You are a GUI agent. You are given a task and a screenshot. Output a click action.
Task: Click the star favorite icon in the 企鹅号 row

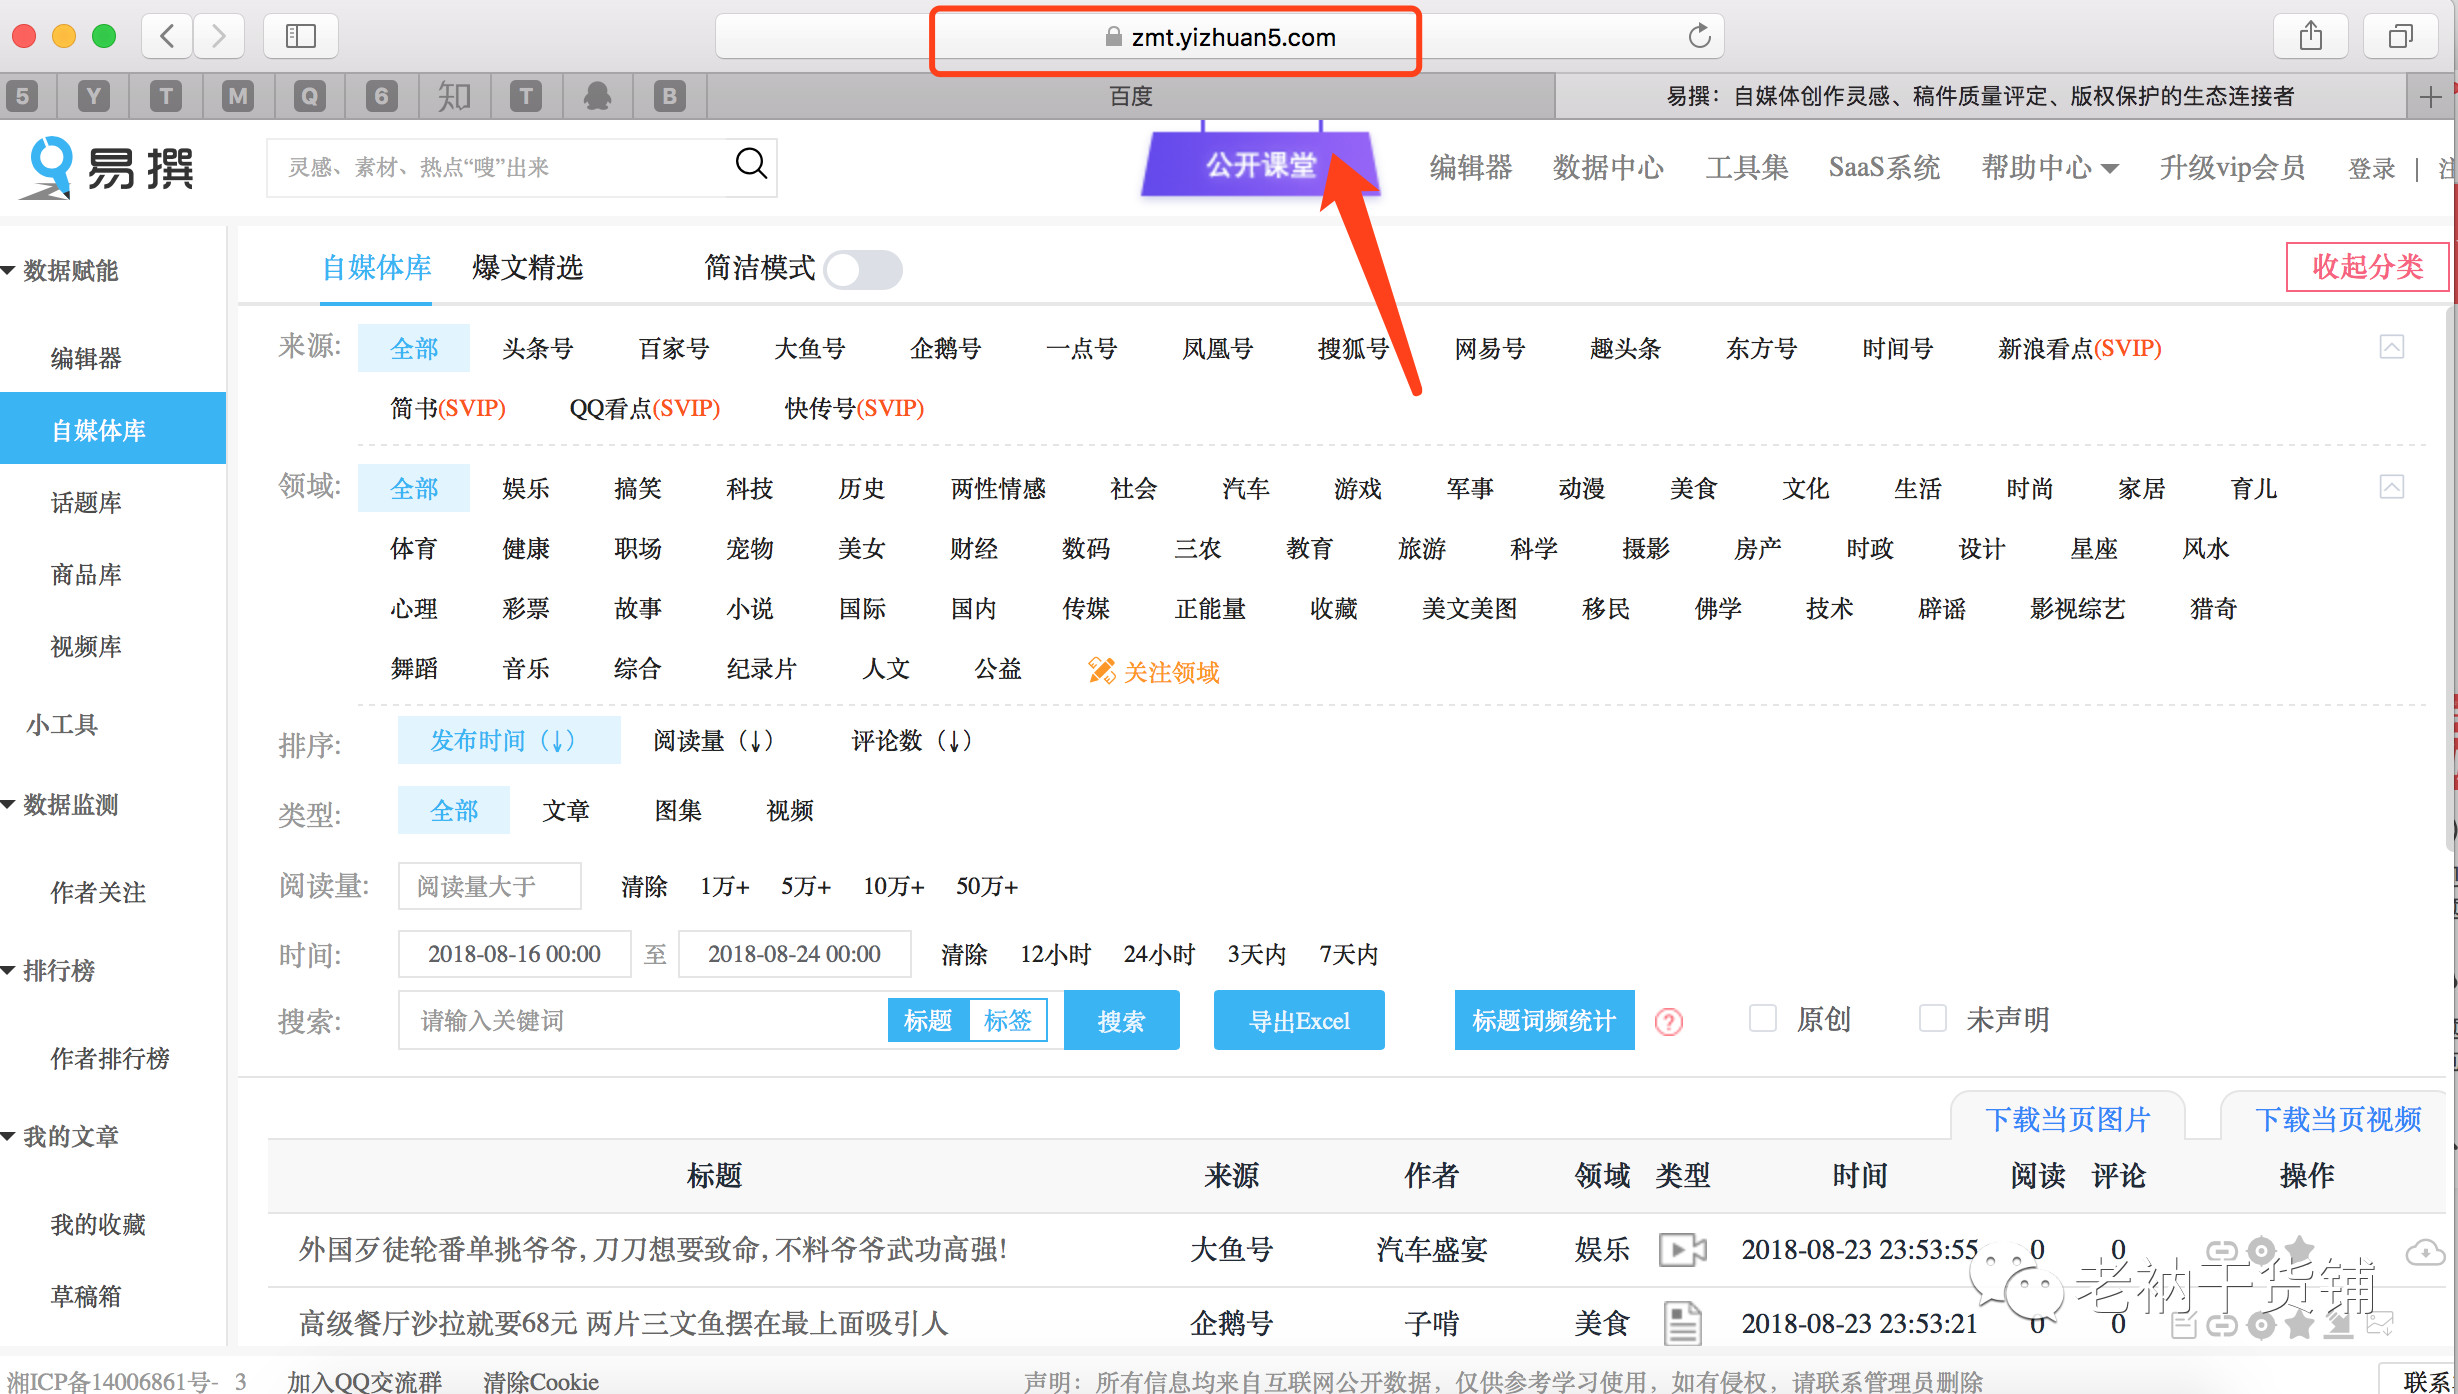tap(2299, 1325)
